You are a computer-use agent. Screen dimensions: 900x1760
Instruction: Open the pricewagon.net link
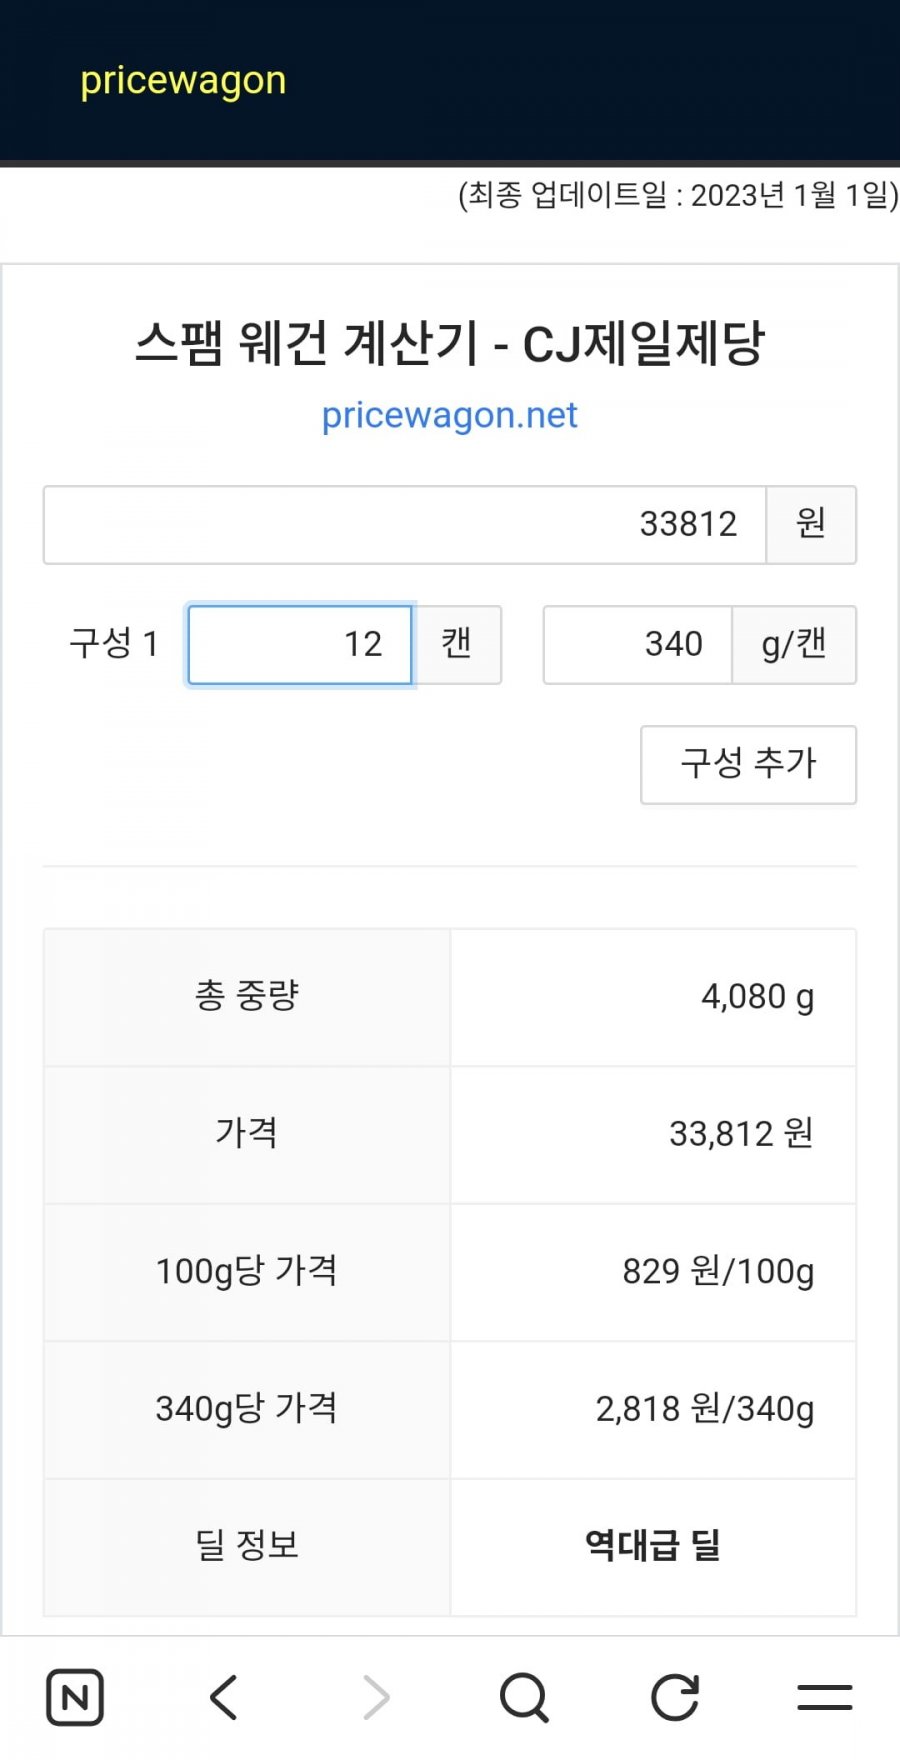[x=449, y=415]
